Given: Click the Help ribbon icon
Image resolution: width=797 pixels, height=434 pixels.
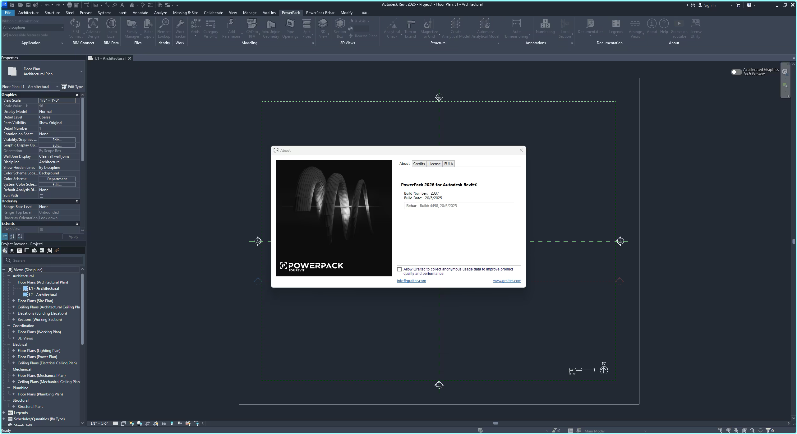Looking at the screenshot, I should coord(664,25).
